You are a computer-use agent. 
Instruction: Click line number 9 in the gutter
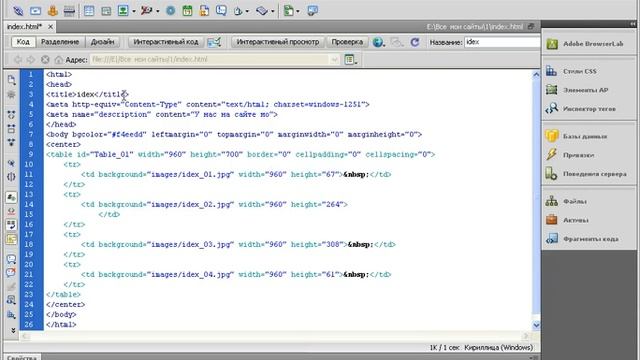pyautogui.click(x=31, y=154)
